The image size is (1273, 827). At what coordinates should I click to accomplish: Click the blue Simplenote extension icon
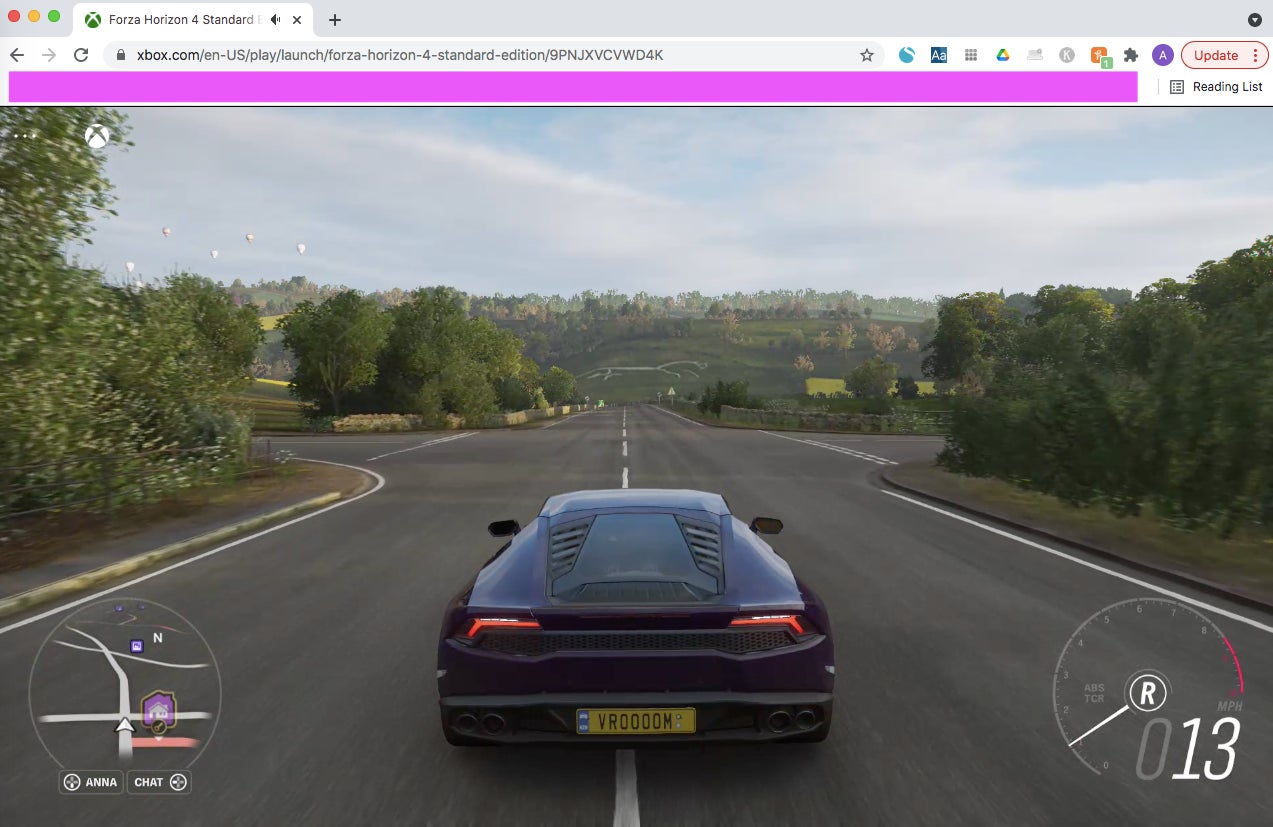(906, 55)
